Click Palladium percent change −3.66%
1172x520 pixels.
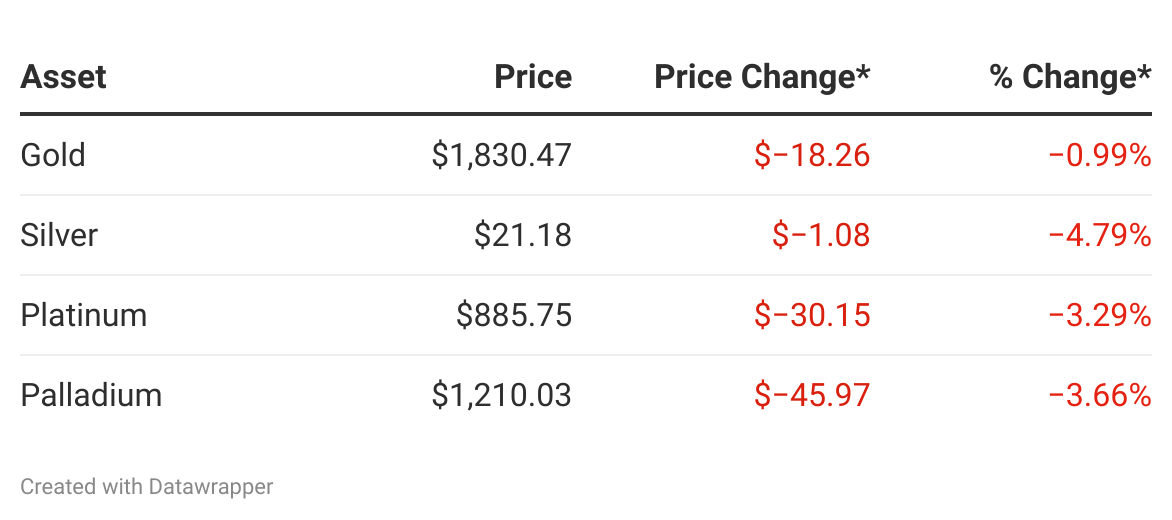1100,395
